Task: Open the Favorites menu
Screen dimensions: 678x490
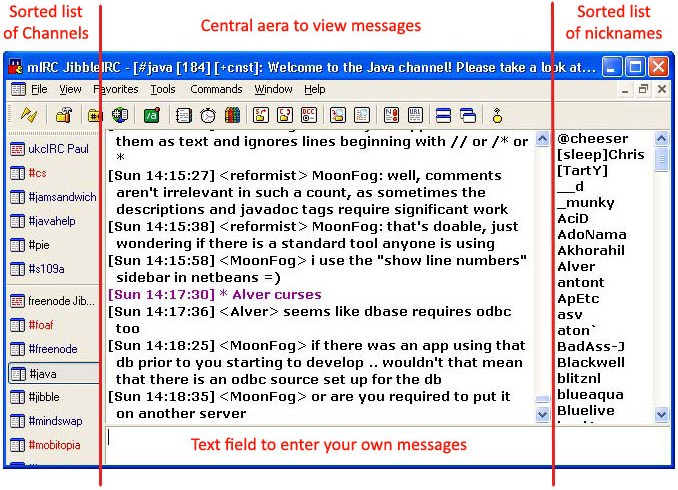Action: [115, 89]
